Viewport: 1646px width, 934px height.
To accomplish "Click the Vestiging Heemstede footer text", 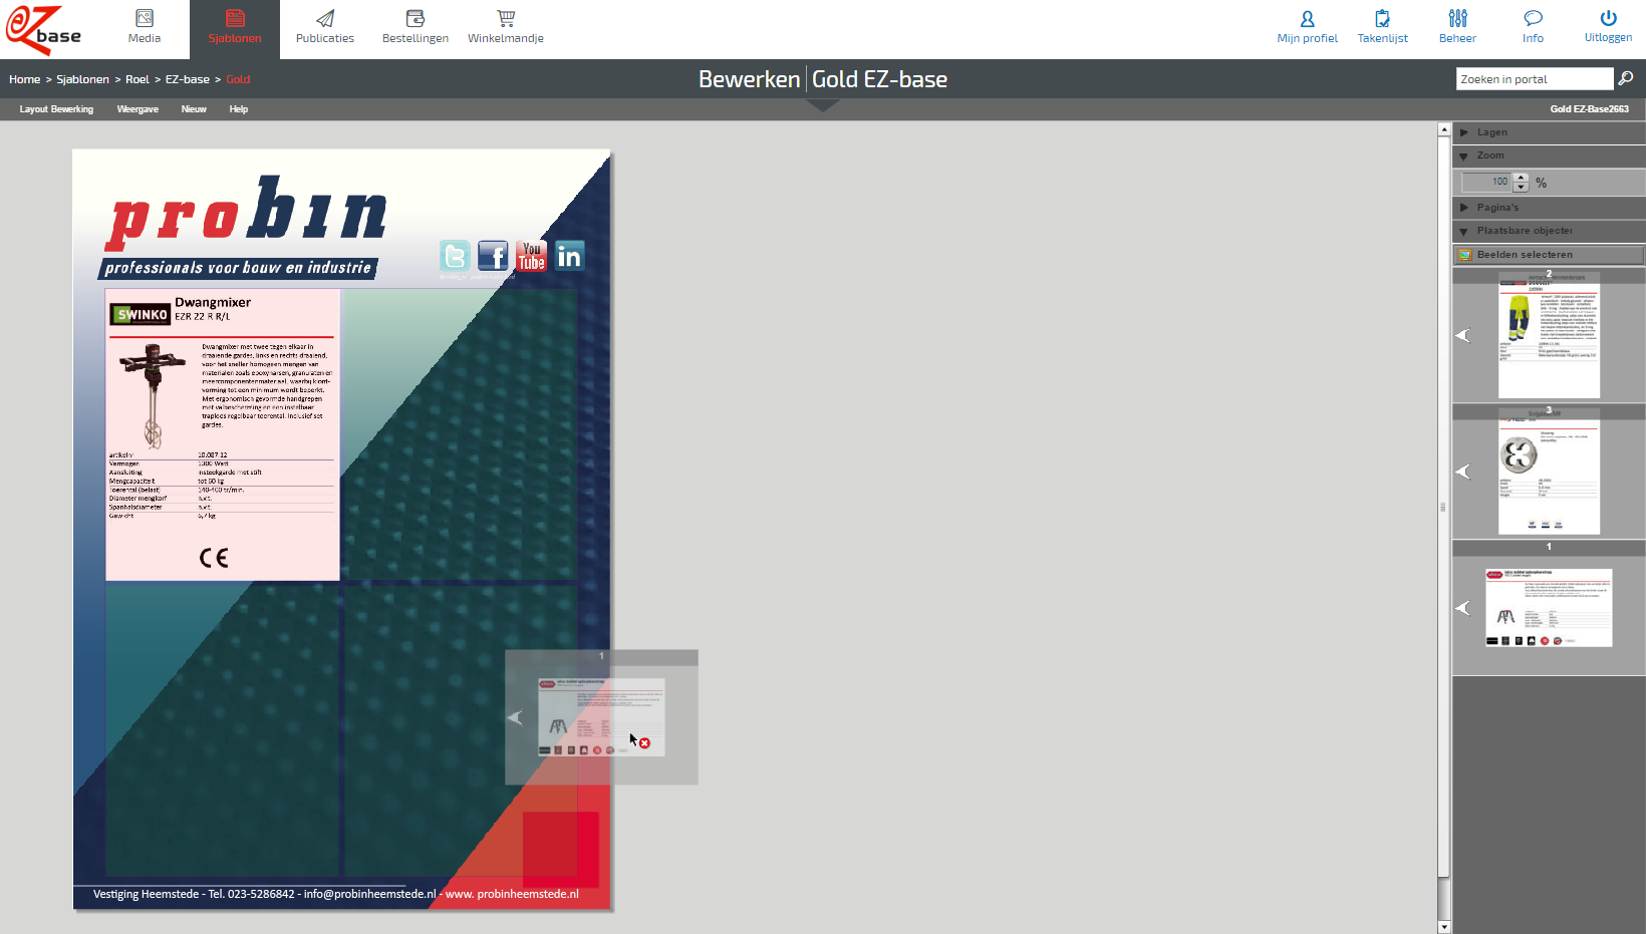I will coord(336,894).
